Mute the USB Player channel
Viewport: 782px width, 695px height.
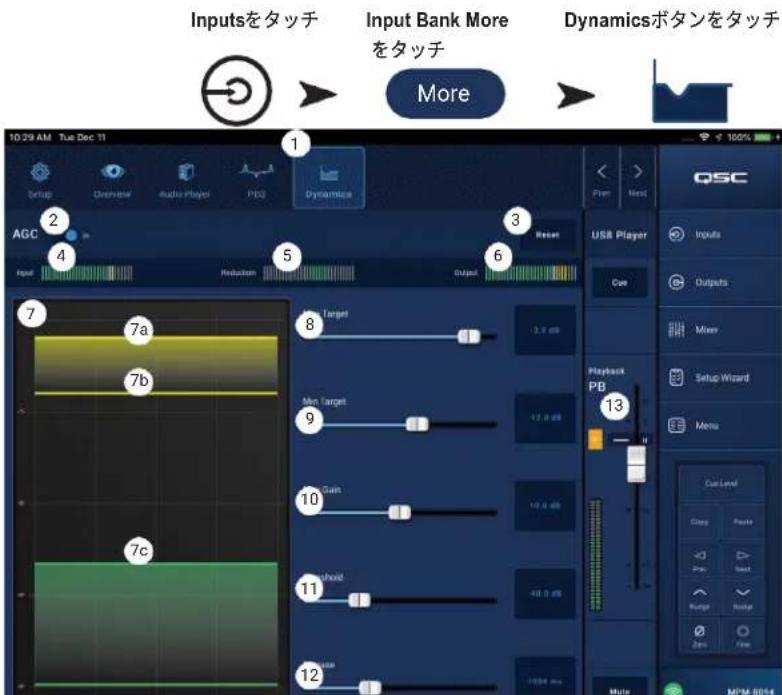619,688
